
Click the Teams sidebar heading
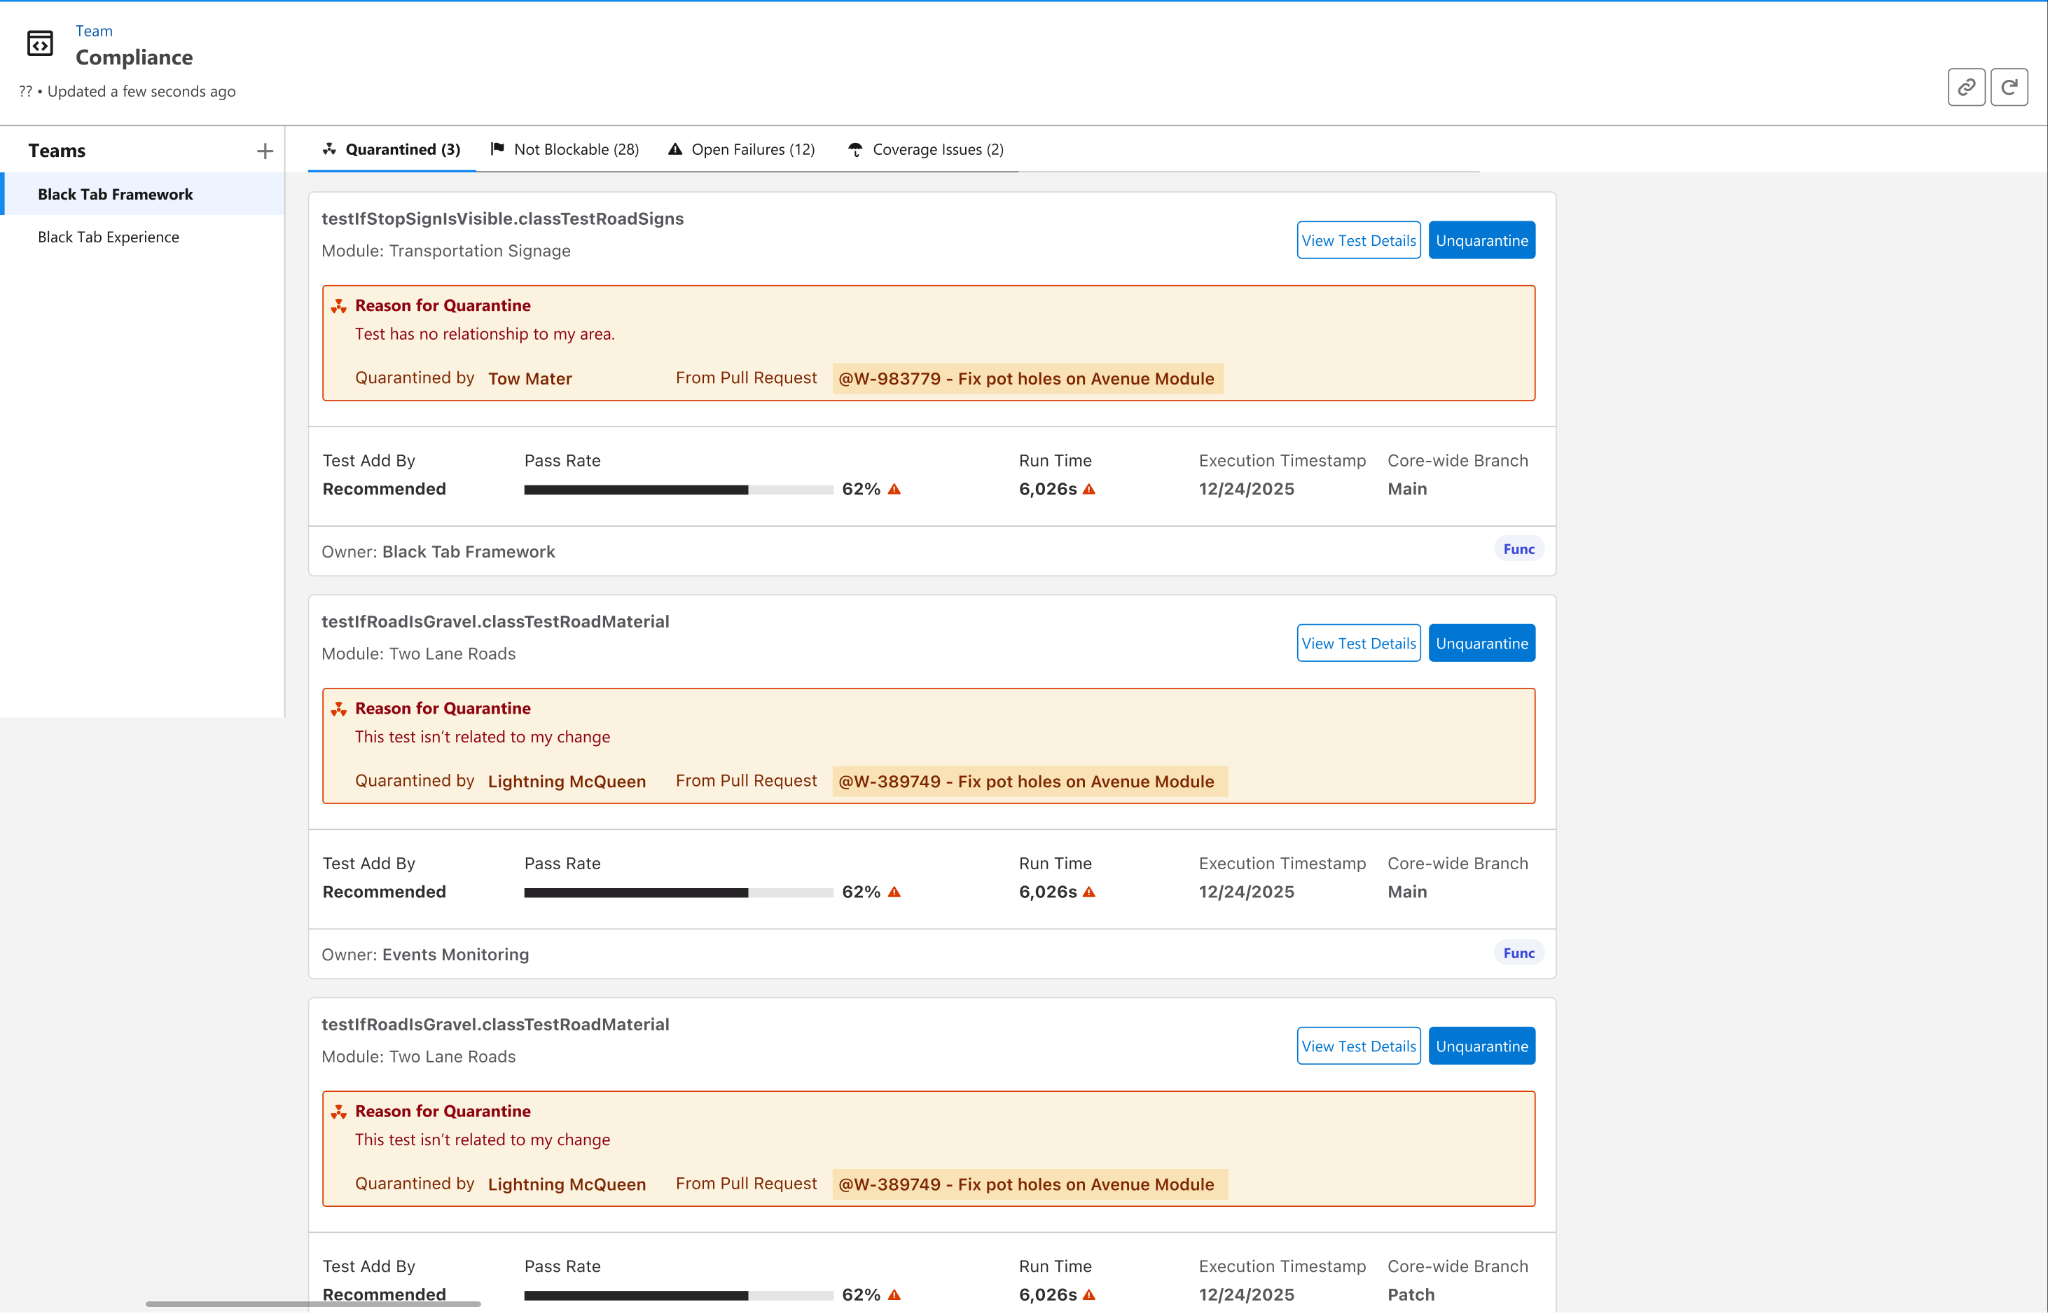57,151
